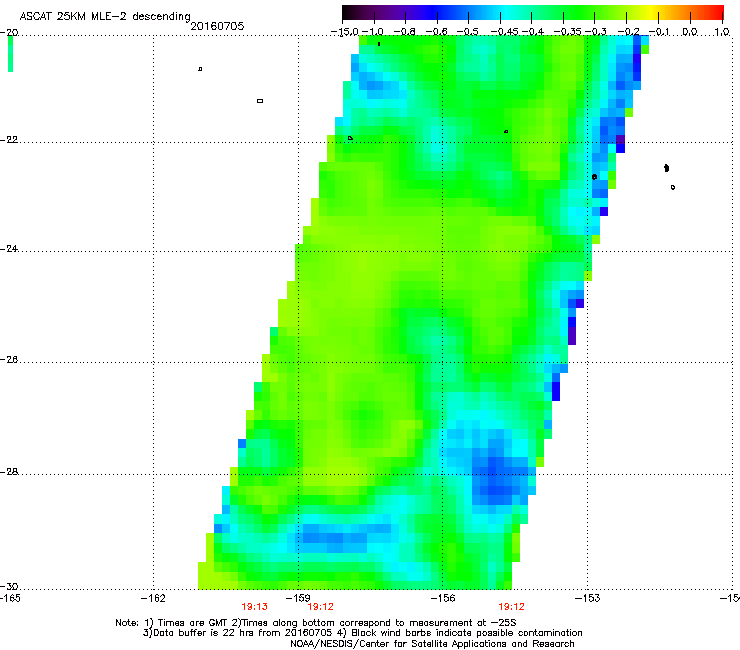Image resolution: width=740 pixels, height=650 pixels.
Task: Click the 0.0 color scale label
Action: (690, 32)
